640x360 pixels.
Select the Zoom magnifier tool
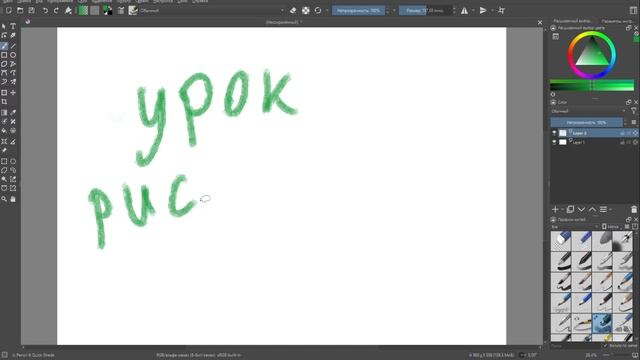click(4, 199)
